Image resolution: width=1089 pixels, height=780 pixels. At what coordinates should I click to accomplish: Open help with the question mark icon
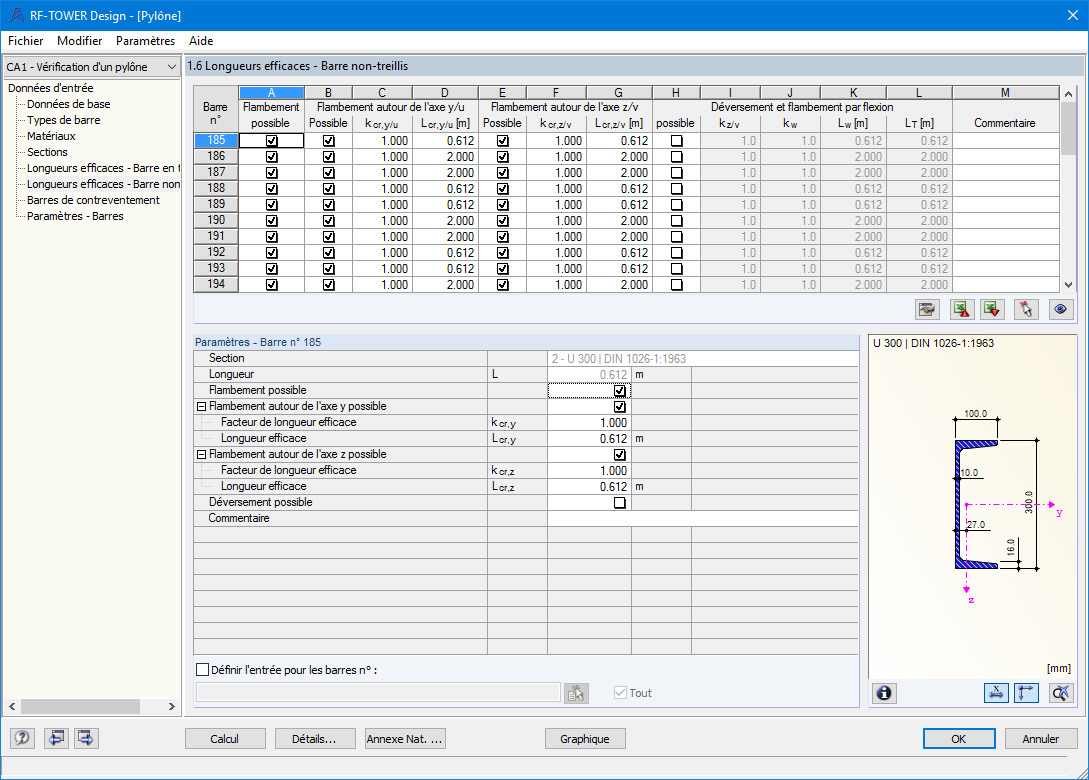pos(22,738)
